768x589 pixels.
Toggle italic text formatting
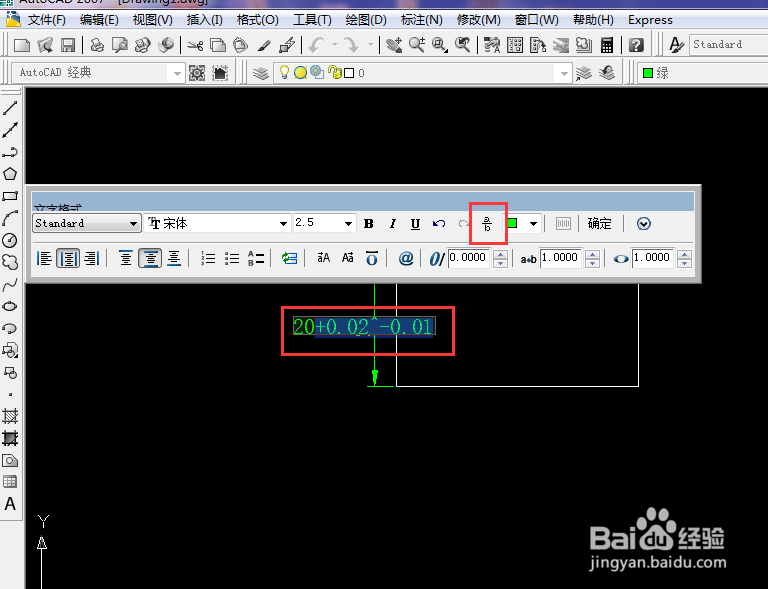coord(392,224)
